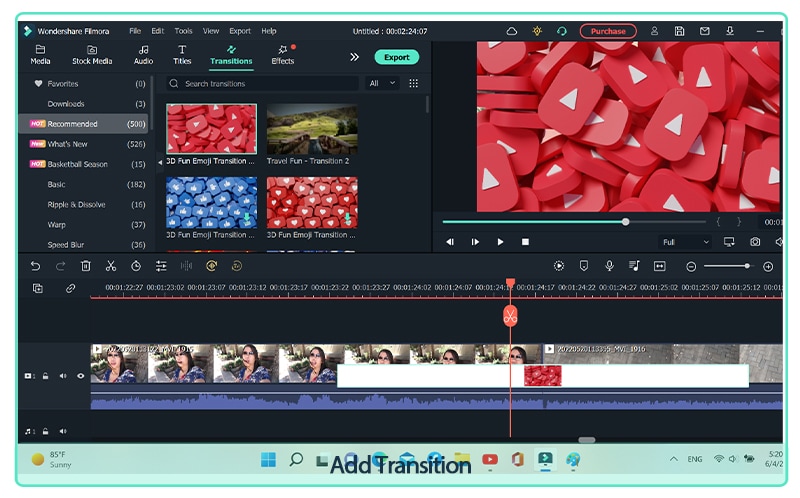Click the download icon in title bar

coord(730,31)
